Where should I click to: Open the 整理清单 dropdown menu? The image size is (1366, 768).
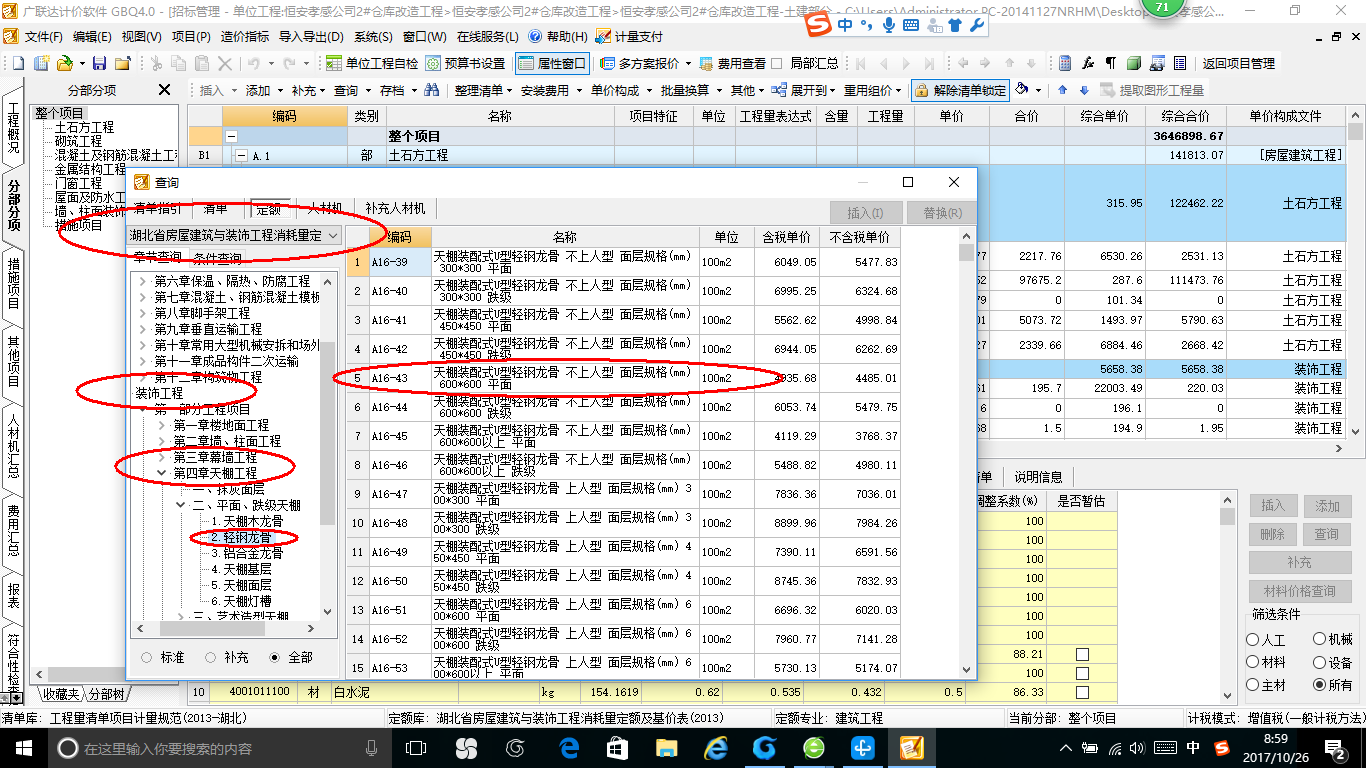coord(484,90)
